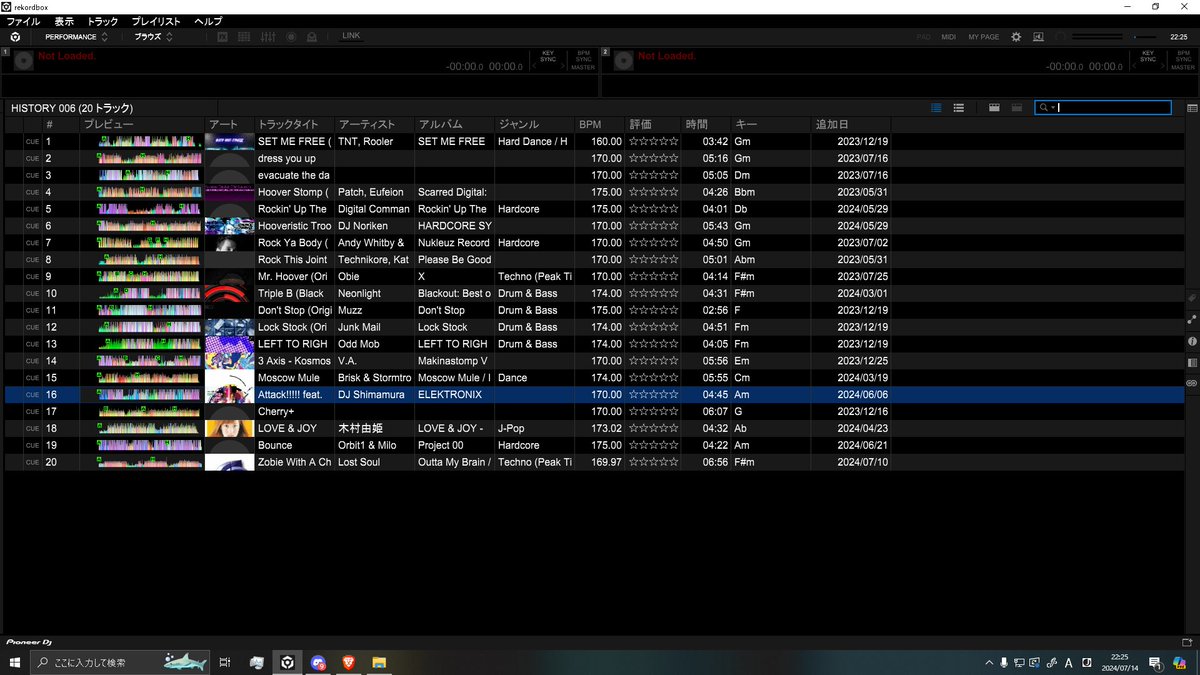This screenshot has width=1200, height=675.
Task: Open sub browser panel icon on right sidebar
Action: click(x=1192, y=362)
